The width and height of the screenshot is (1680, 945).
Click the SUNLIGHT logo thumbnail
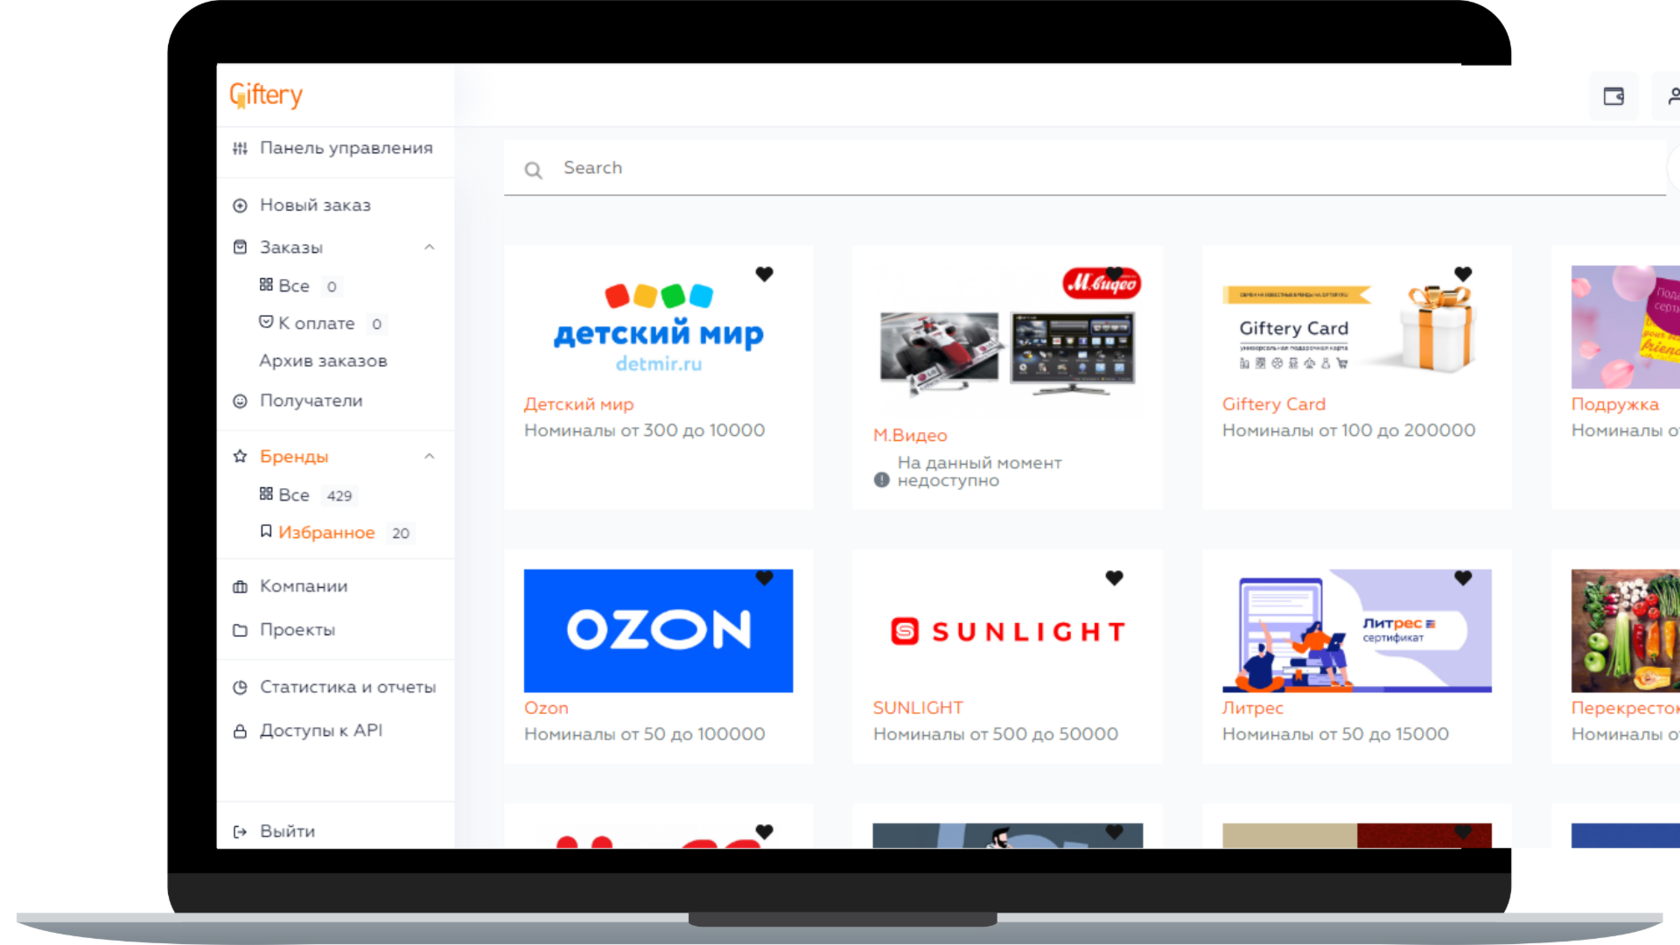[1008, 631]
